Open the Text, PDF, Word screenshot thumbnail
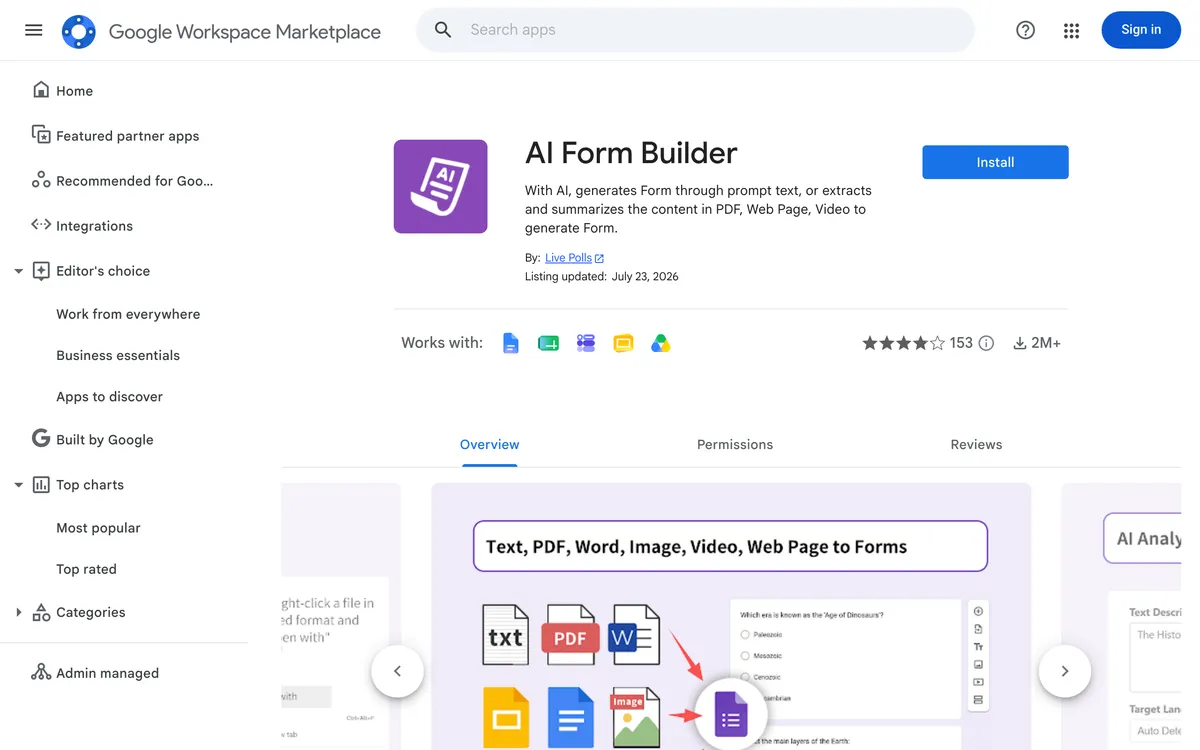This screenshot has width=1200, height=750. click(x=731, y=616)
